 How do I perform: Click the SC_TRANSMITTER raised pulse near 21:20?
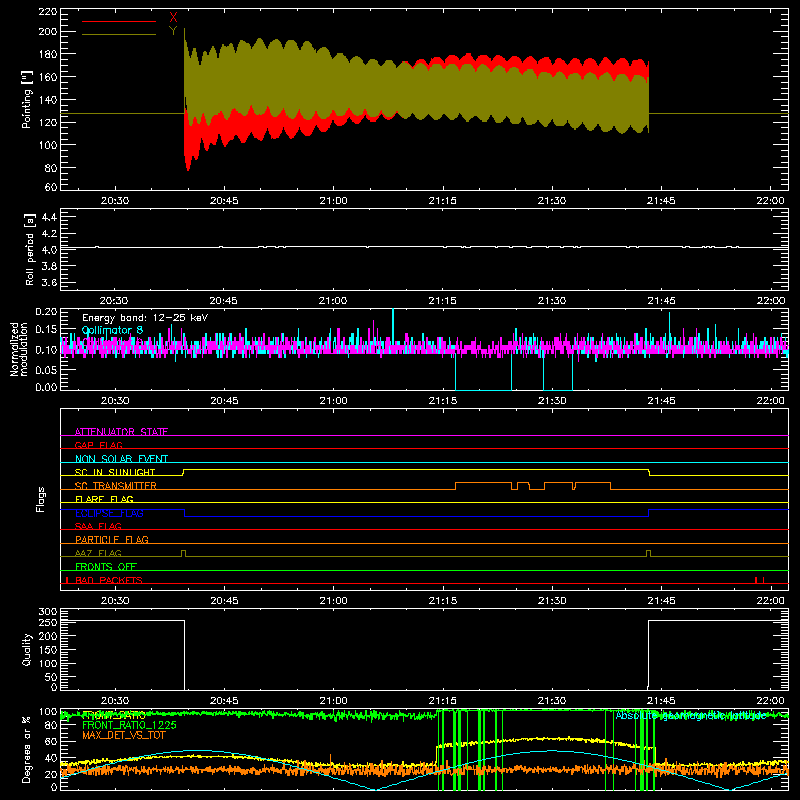pyautogui.click(x=483, y=485)
